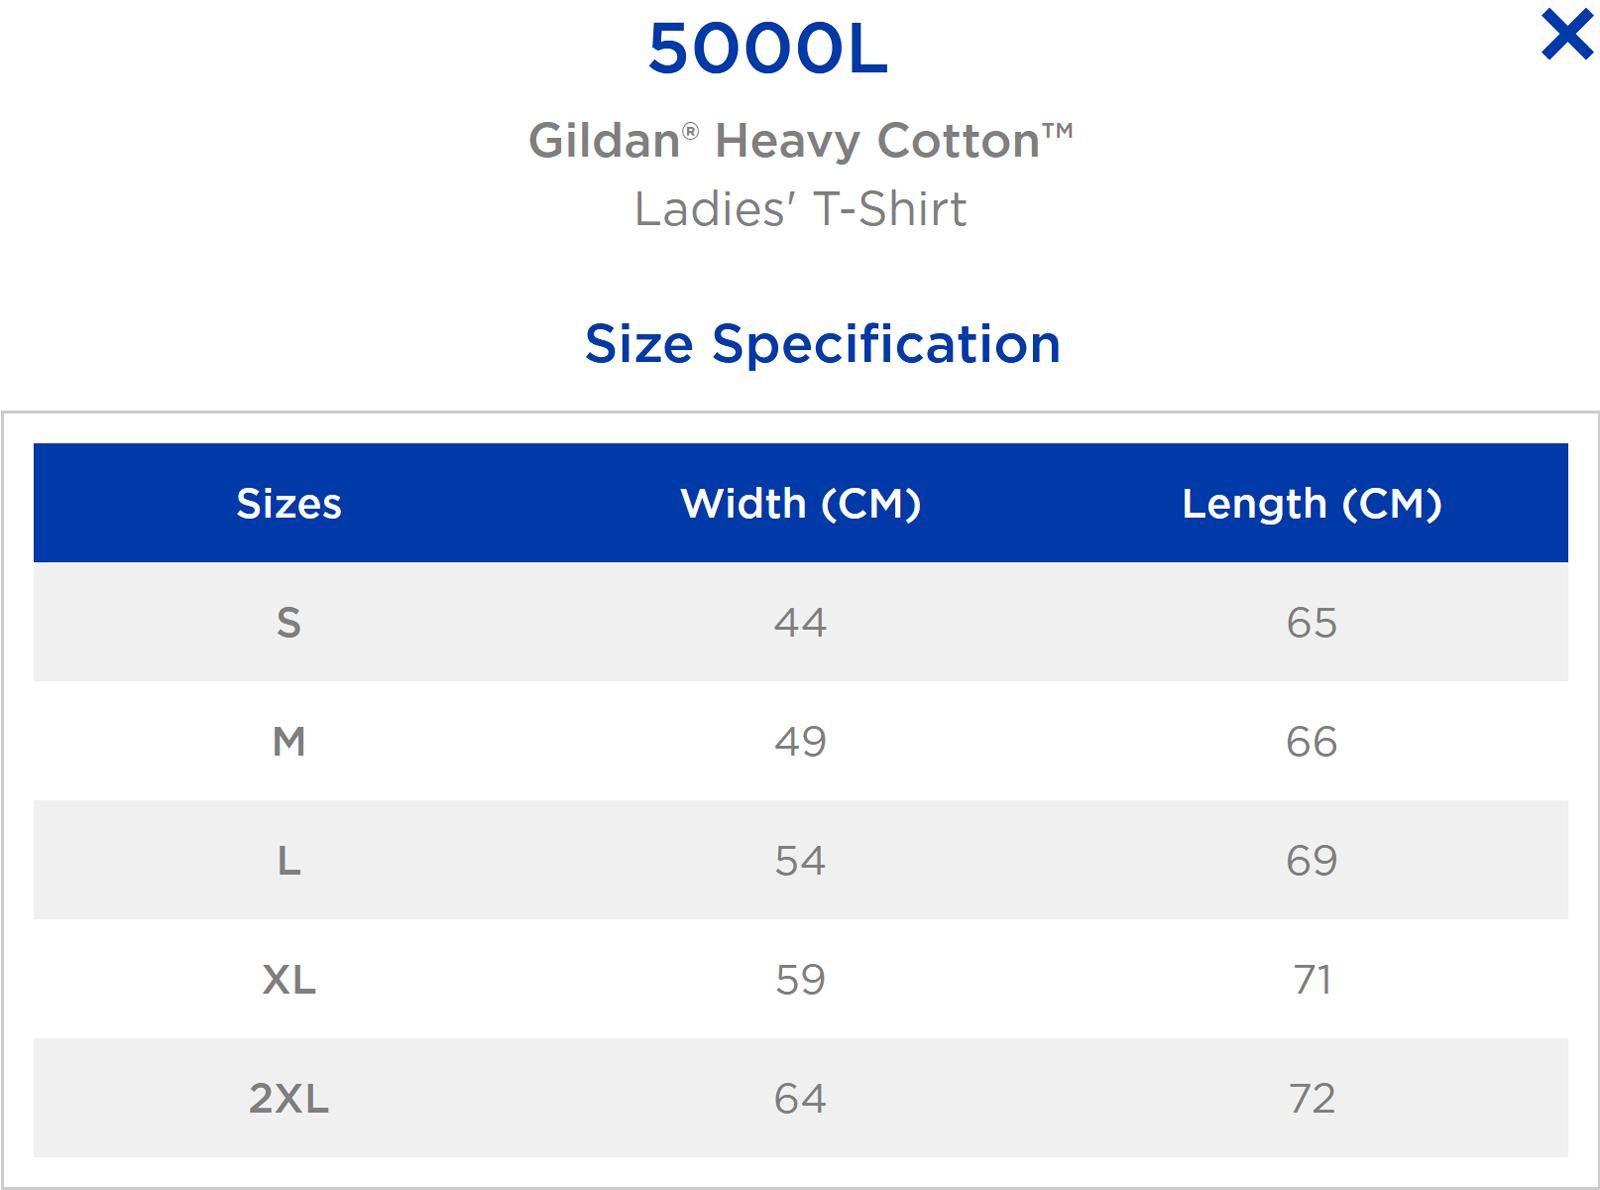Click the Sizes column header
Screen dimensions: 1600x1190
[x=289, y=503]
